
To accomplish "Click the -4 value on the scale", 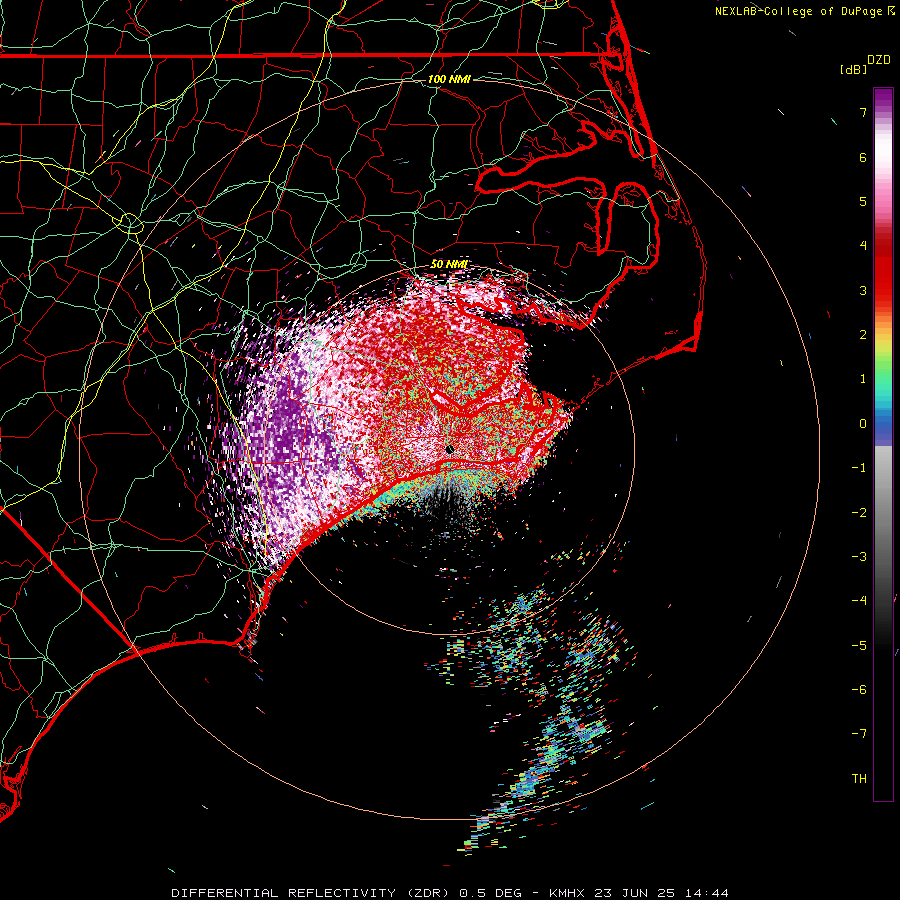I will pos(859,601).
